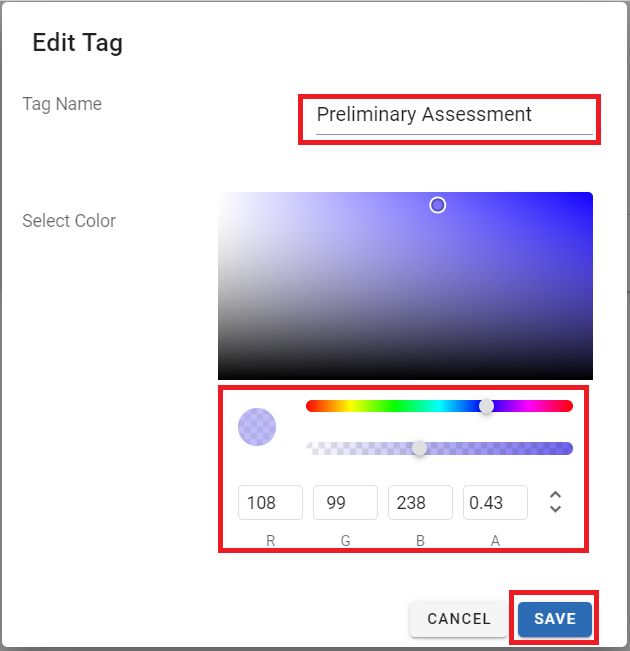Click the up arrow of color mode switcher
This screenshot has width=630, height=651.
click(x=556, y=495)
